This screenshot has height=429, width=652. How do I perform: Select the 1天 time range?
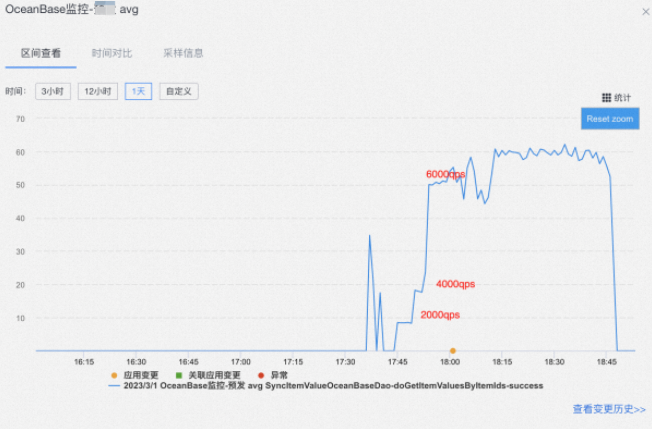[x=138, y=91]
